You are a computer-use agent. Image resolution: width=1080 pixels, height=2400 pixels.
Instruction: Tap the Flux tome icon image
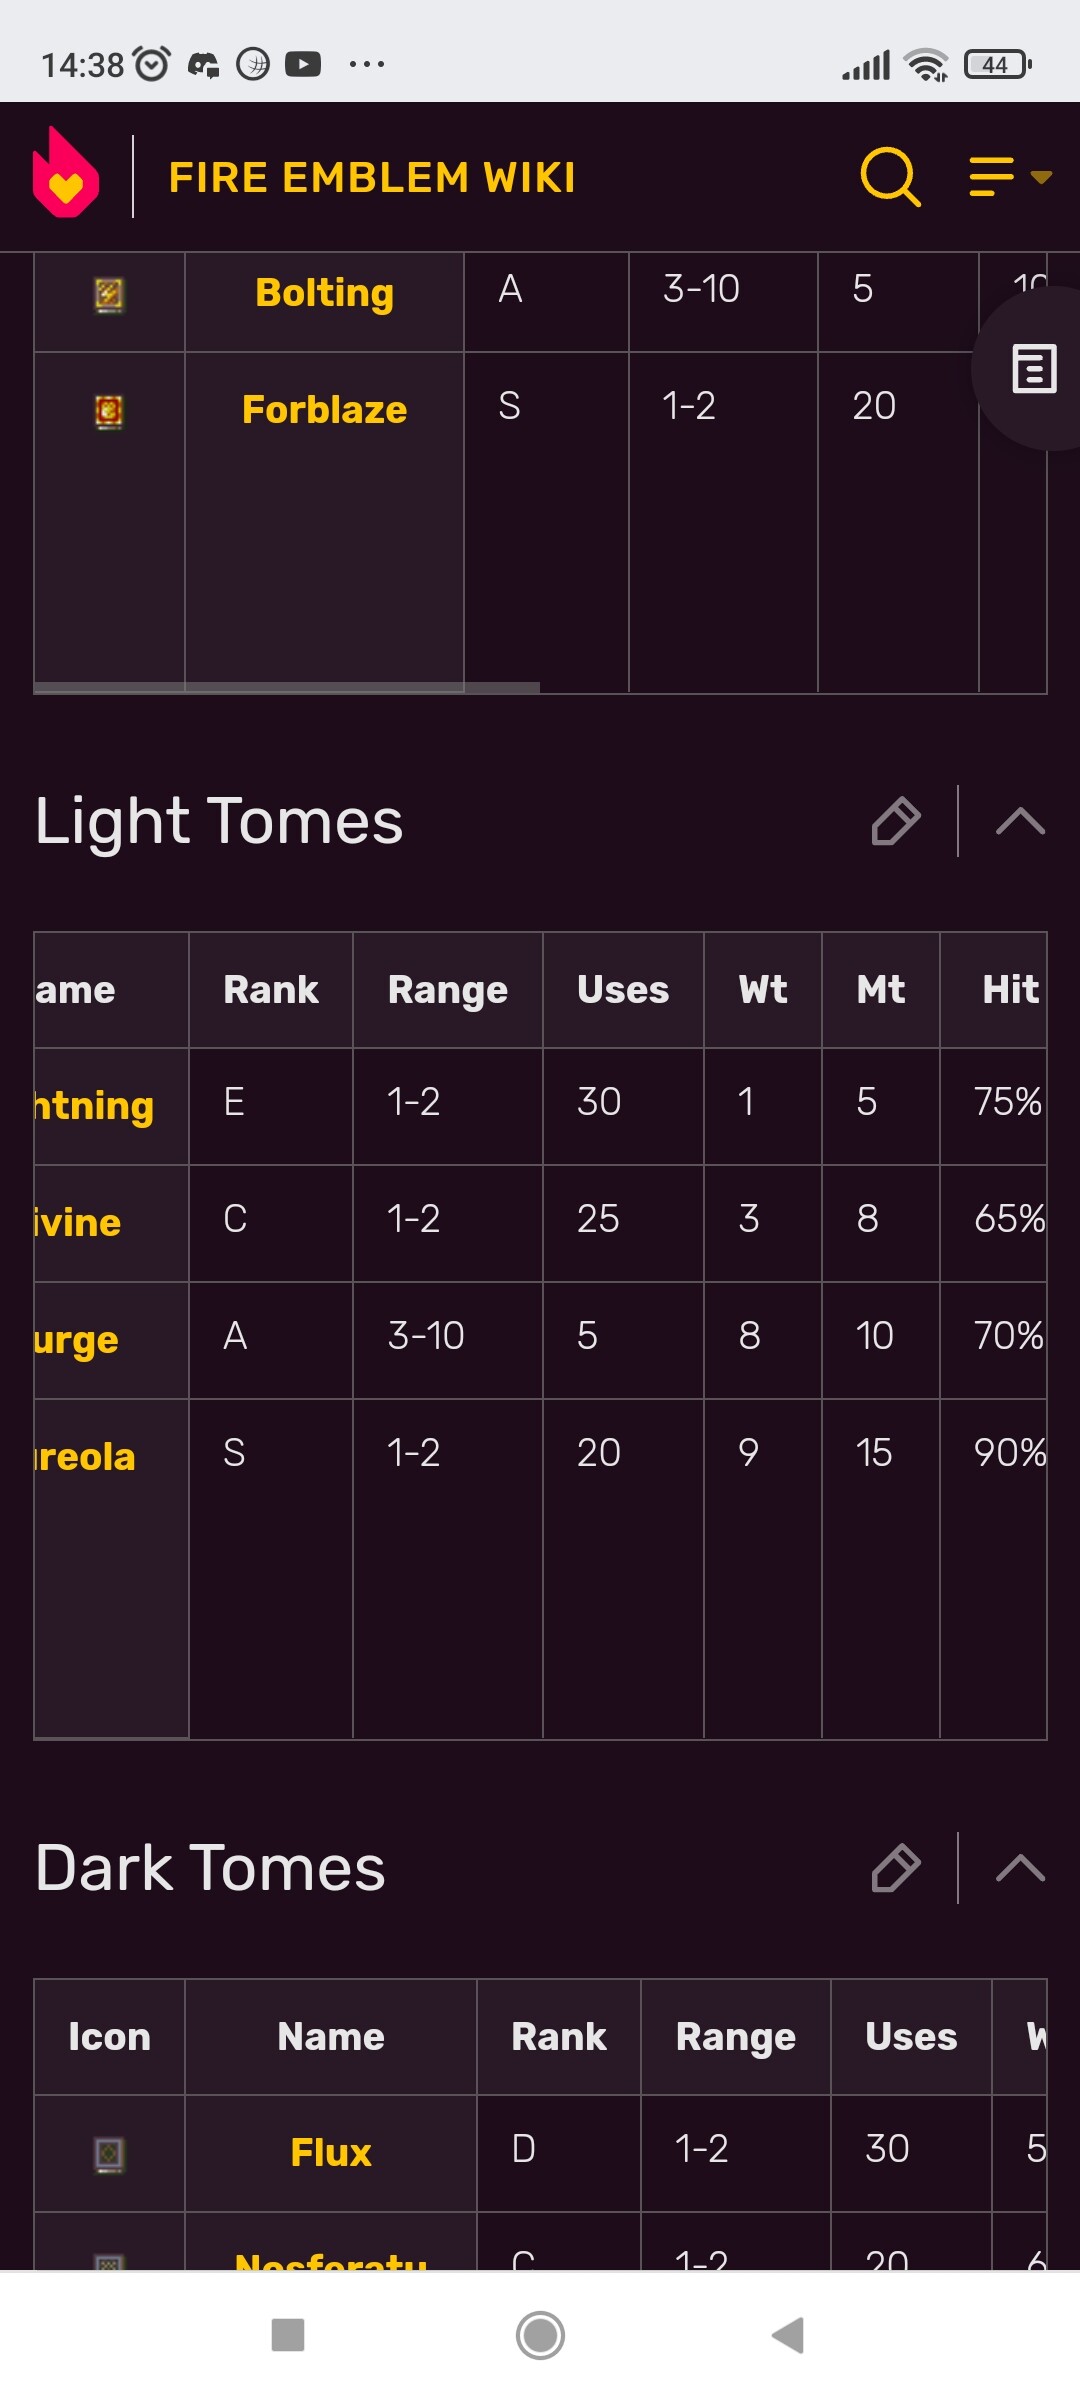109,2154
